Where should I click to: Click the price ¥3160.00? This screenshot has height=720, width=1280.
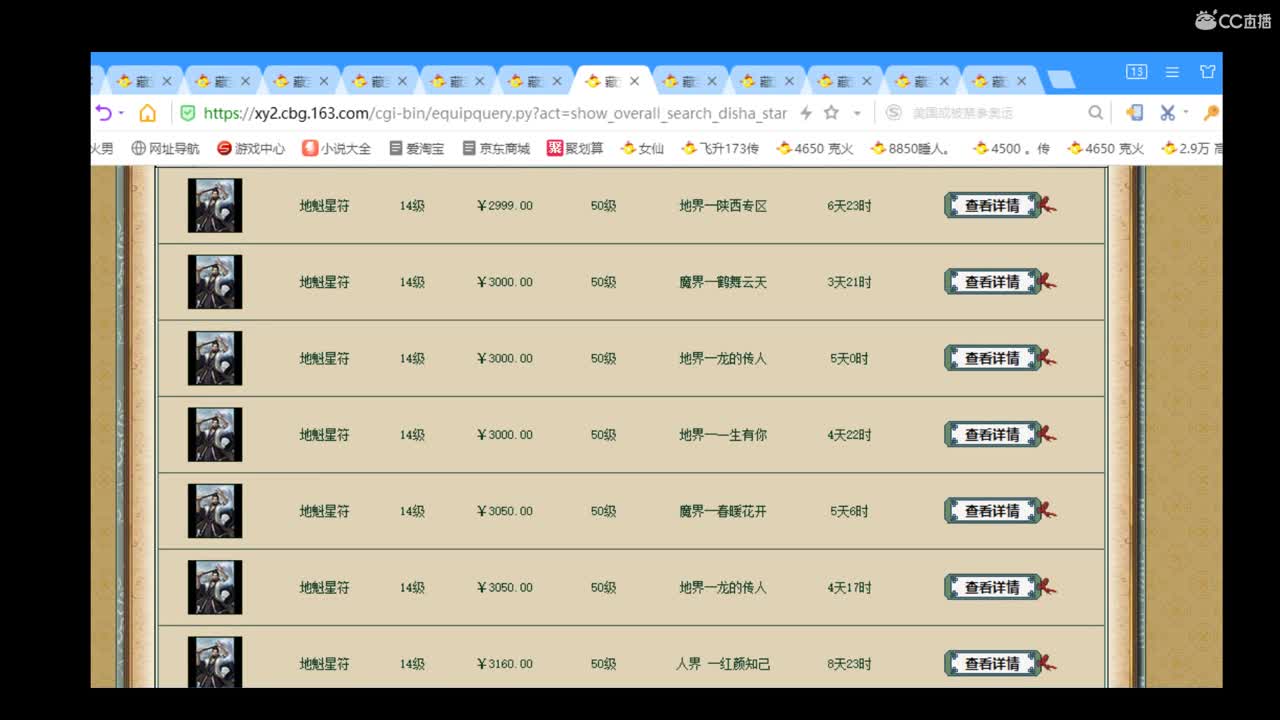pyautogui.click(x=505, y=664)
